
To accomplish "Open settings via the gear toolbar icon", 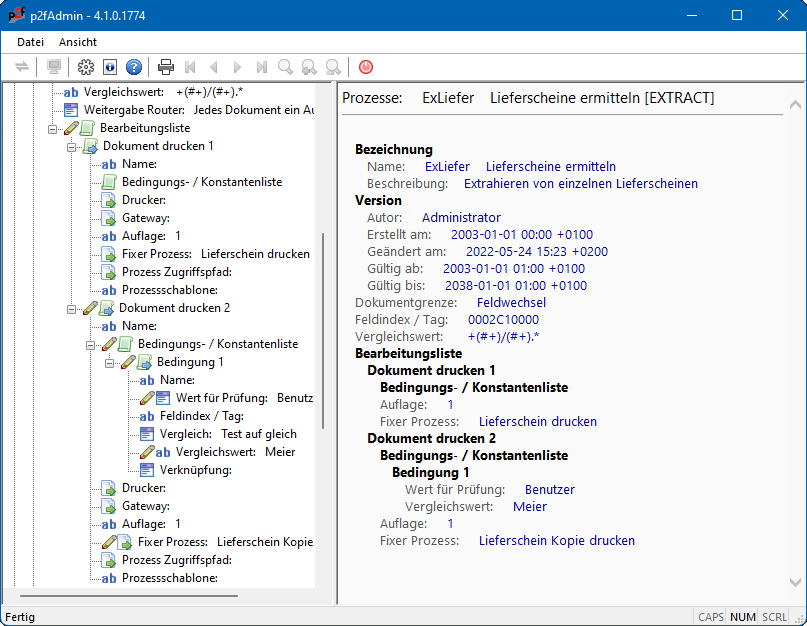I will pos(86,67).
